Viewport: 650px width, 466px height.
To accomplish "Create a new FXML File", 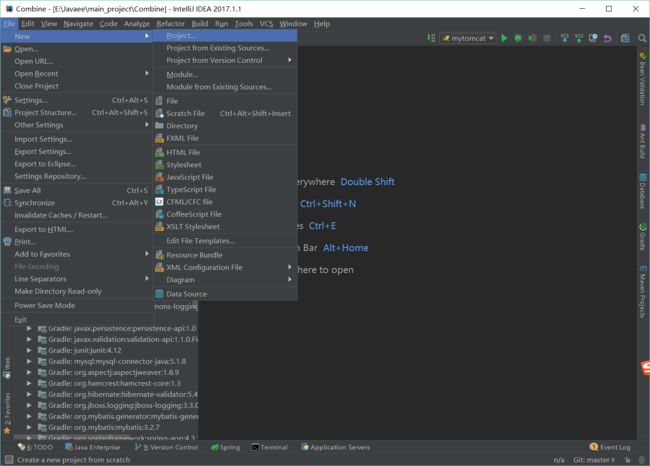I will (225, 138).
